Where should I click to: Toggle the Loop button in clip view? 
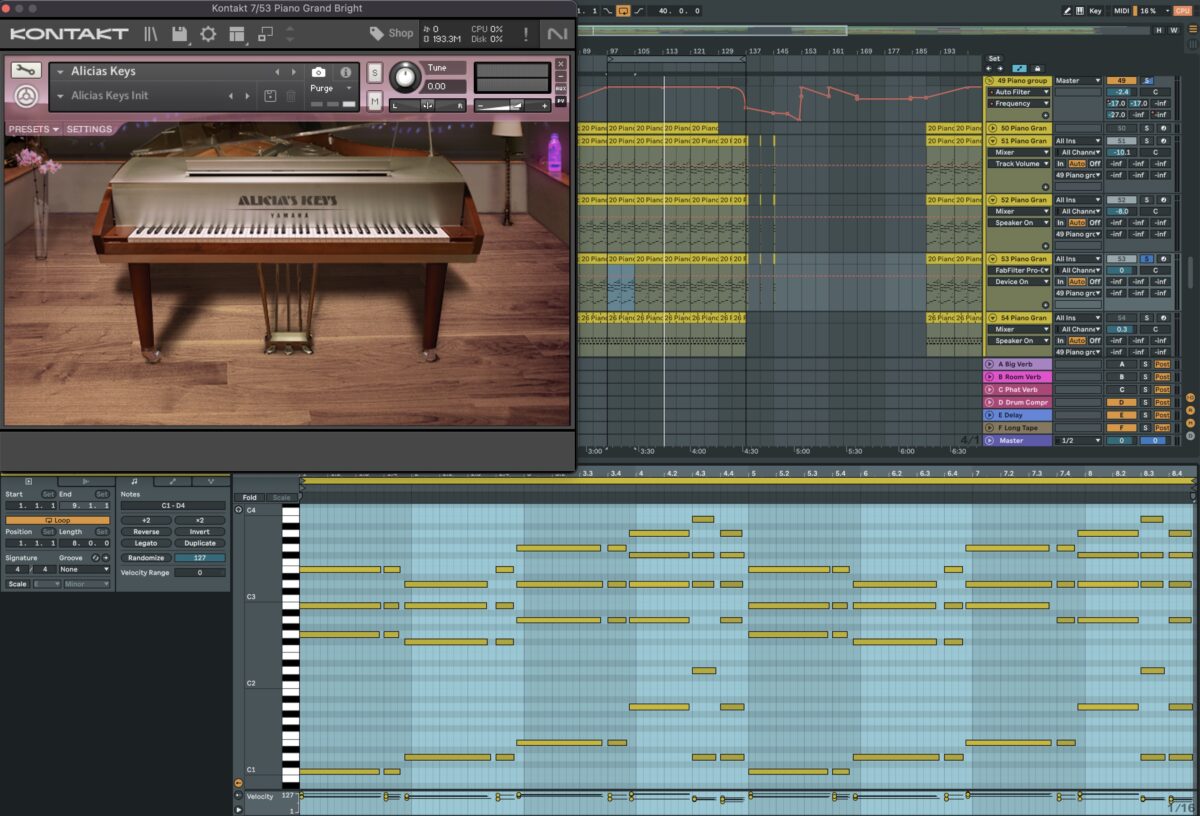(x=58, y=520)
